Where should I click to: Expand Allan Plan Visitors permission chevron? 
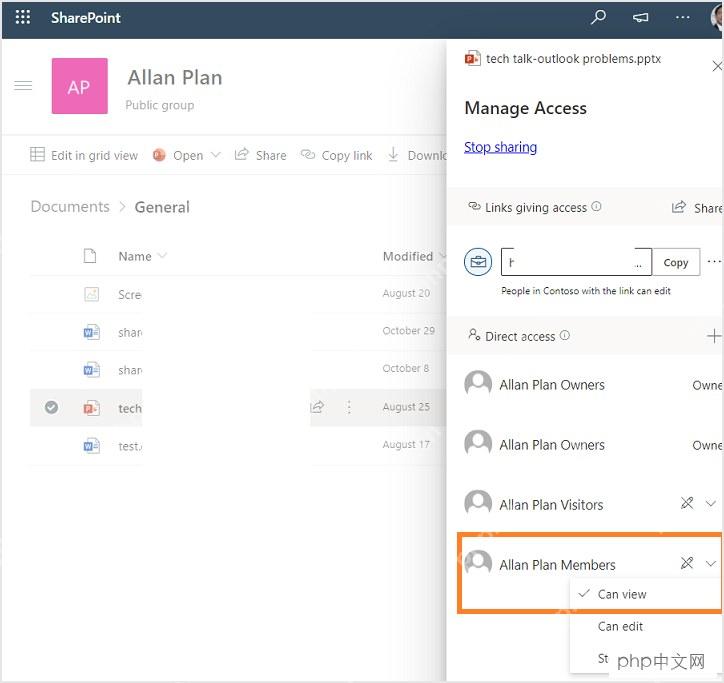[x=711, y=503]
